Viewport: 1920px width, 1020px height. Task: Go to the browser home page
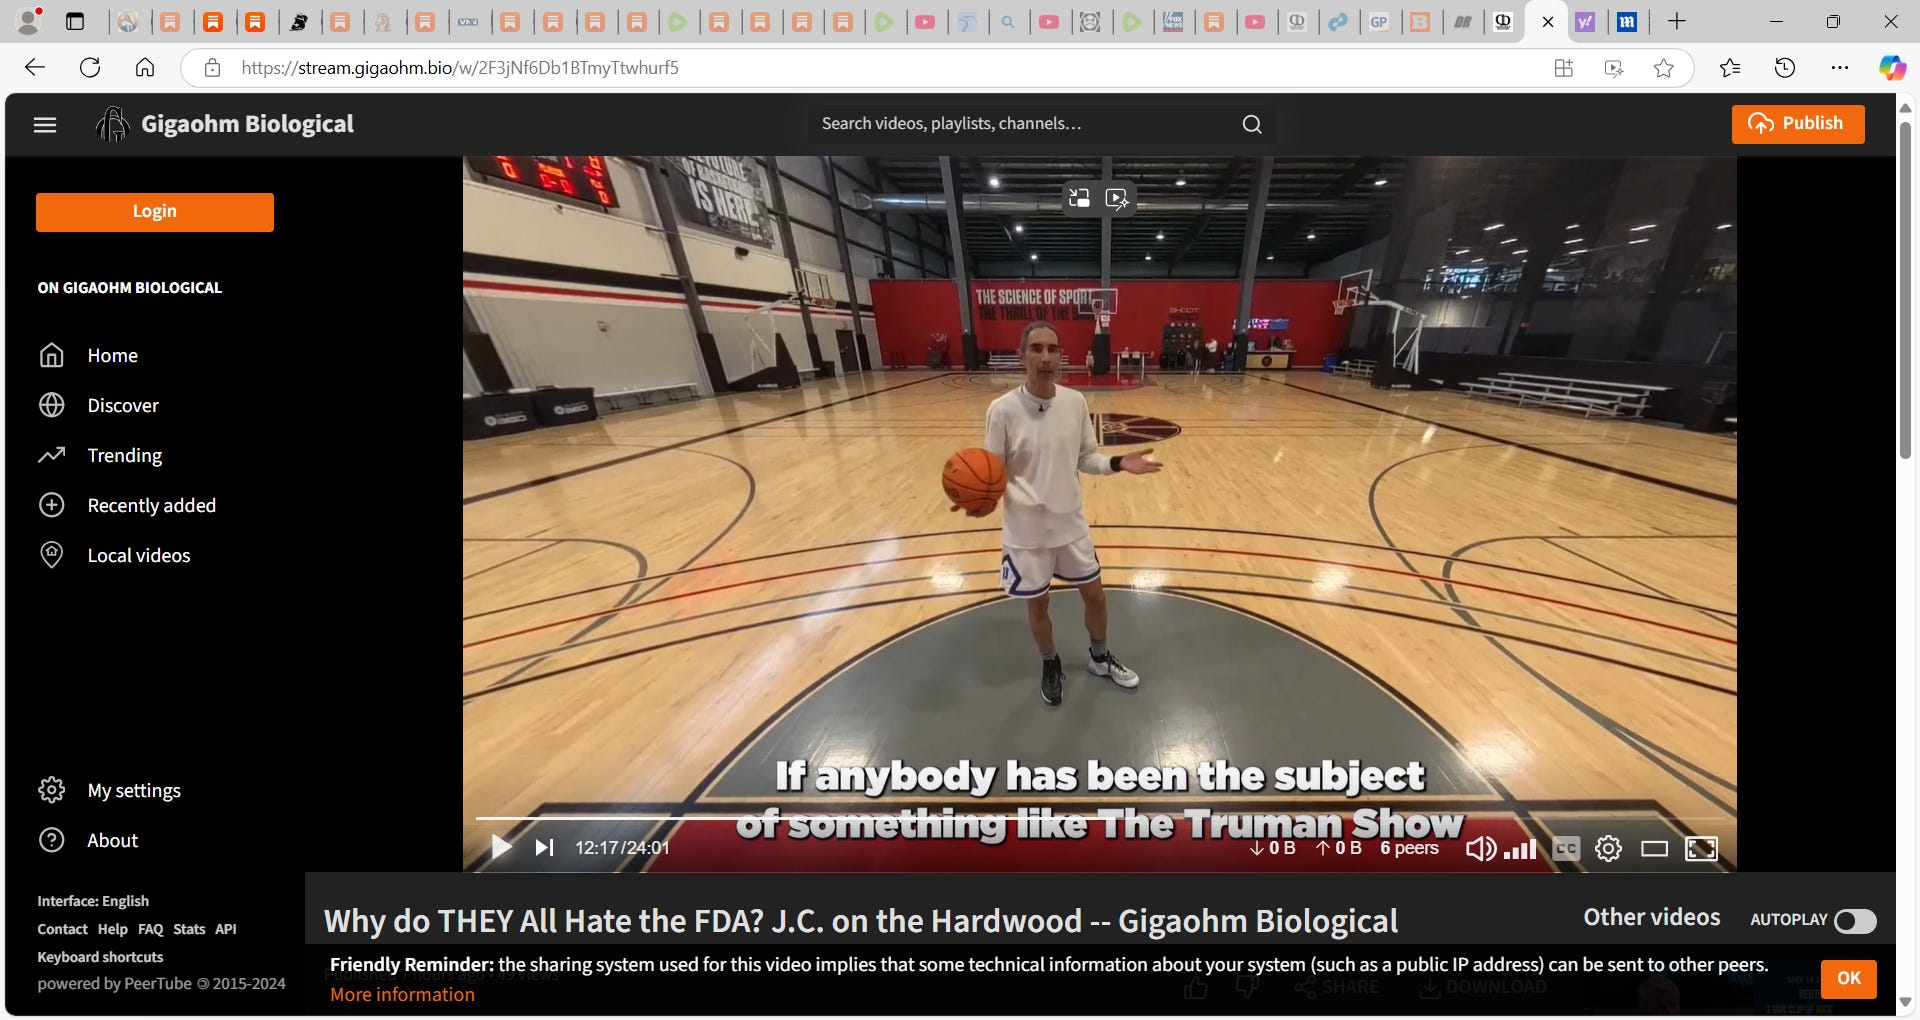point(145,68)
